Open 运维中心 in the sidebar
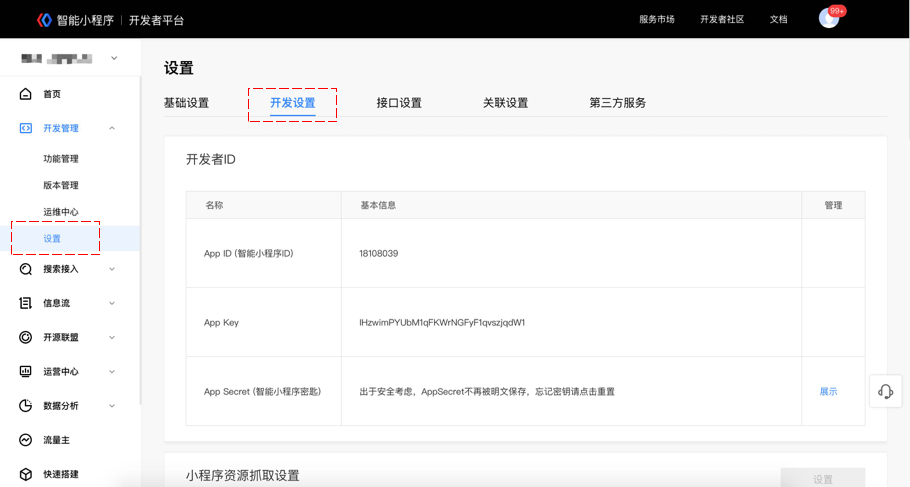This screenshot has height=487, width=910. tap(61, 212)
